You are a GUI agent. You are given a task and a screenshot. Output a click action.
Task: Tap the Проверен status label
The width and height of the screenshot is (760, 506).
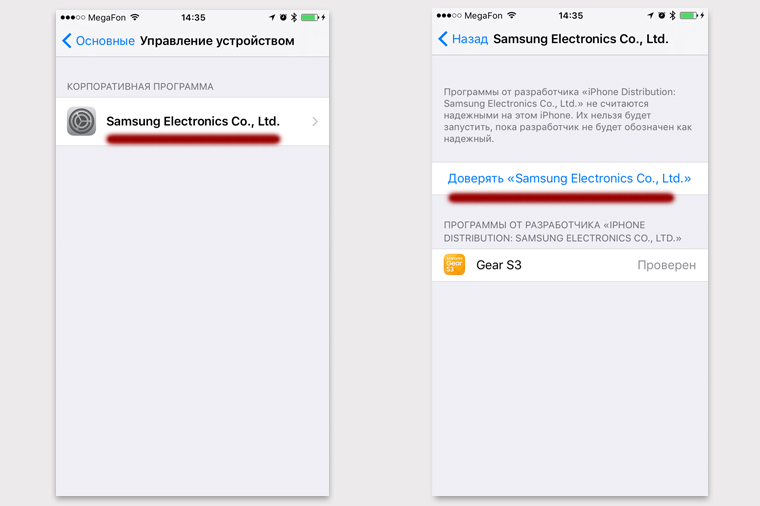pos(666,265)
